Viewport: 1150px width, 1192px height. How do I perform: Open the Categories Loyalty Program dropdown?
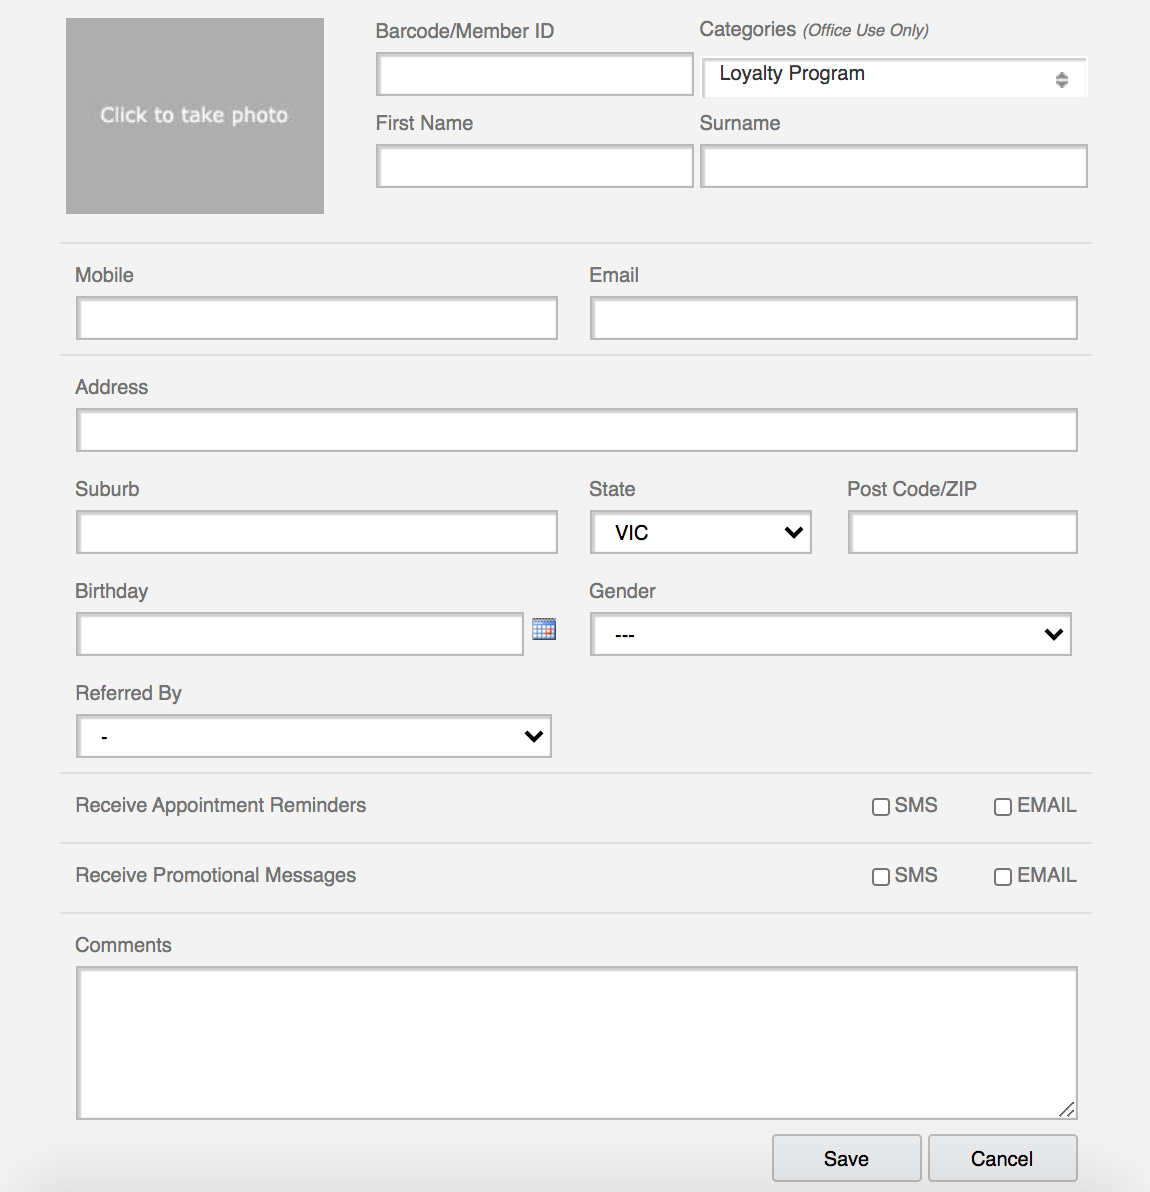pyautogui.click(x=894, y=77)
